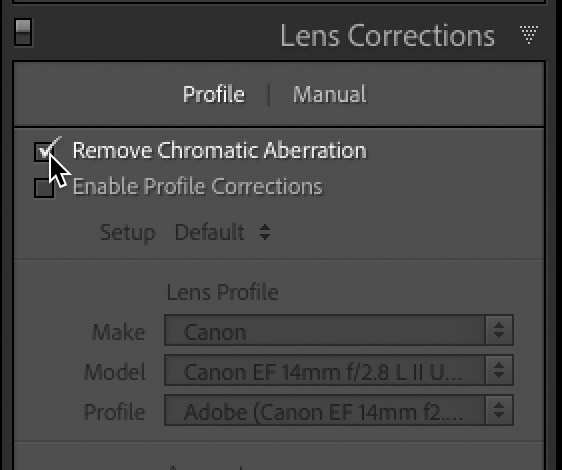Click the Lens Profile section heading
This screenshot has width=562, height=470.
click(x=223, y=292)
